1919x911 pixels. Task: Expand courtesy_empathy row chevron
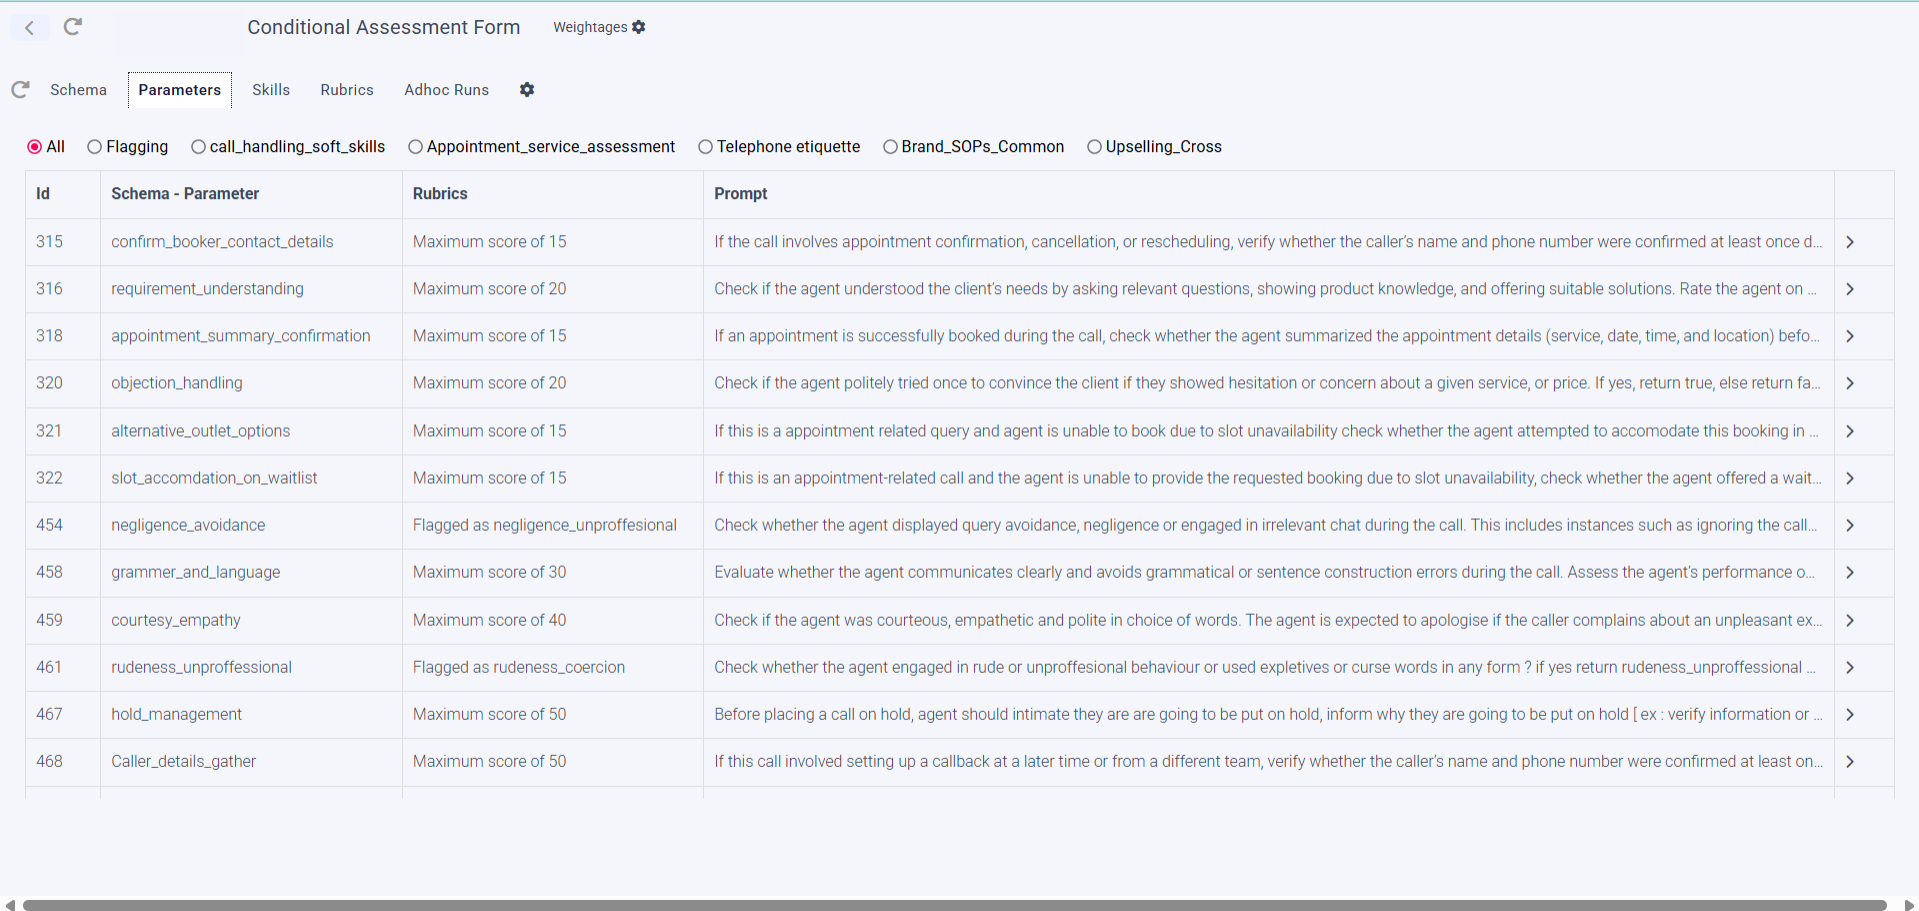[1850, 620]
